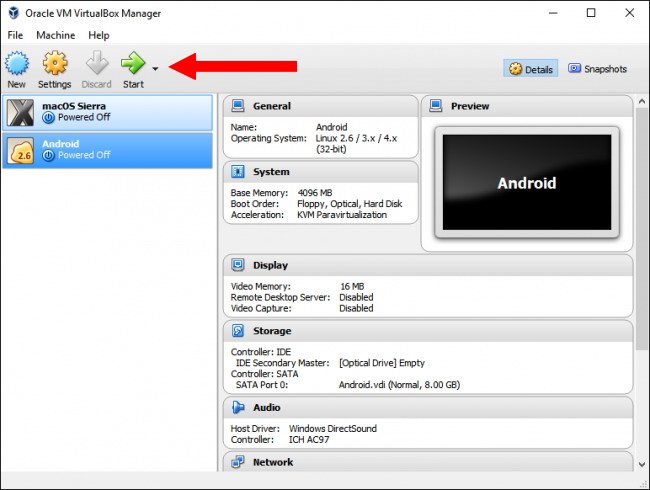Start the VM with green arrow
Viewport: 650px width, 490px height.
tap(133, 65)
